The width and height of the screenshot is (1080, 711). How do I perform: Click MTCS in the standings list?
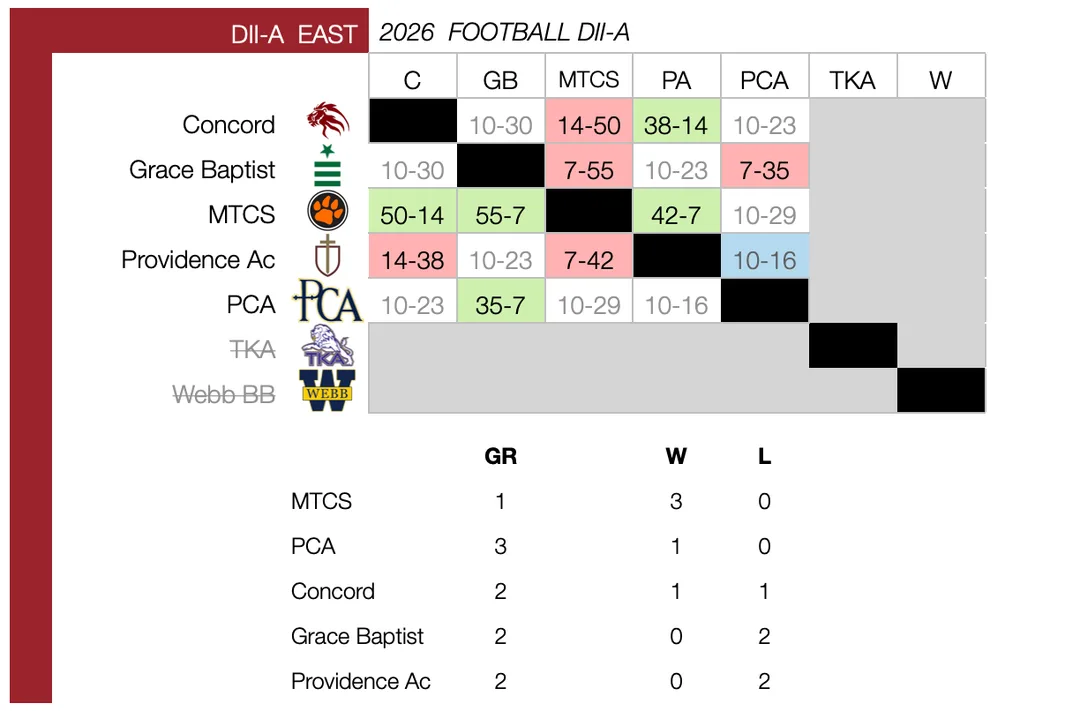322,501
